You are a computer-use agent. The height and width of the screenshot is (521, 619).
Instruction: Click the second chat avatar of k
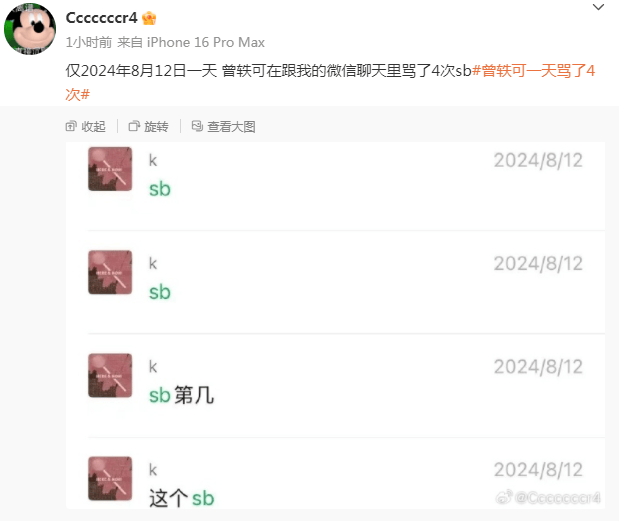pyautogui.click(x=110, y=272)
